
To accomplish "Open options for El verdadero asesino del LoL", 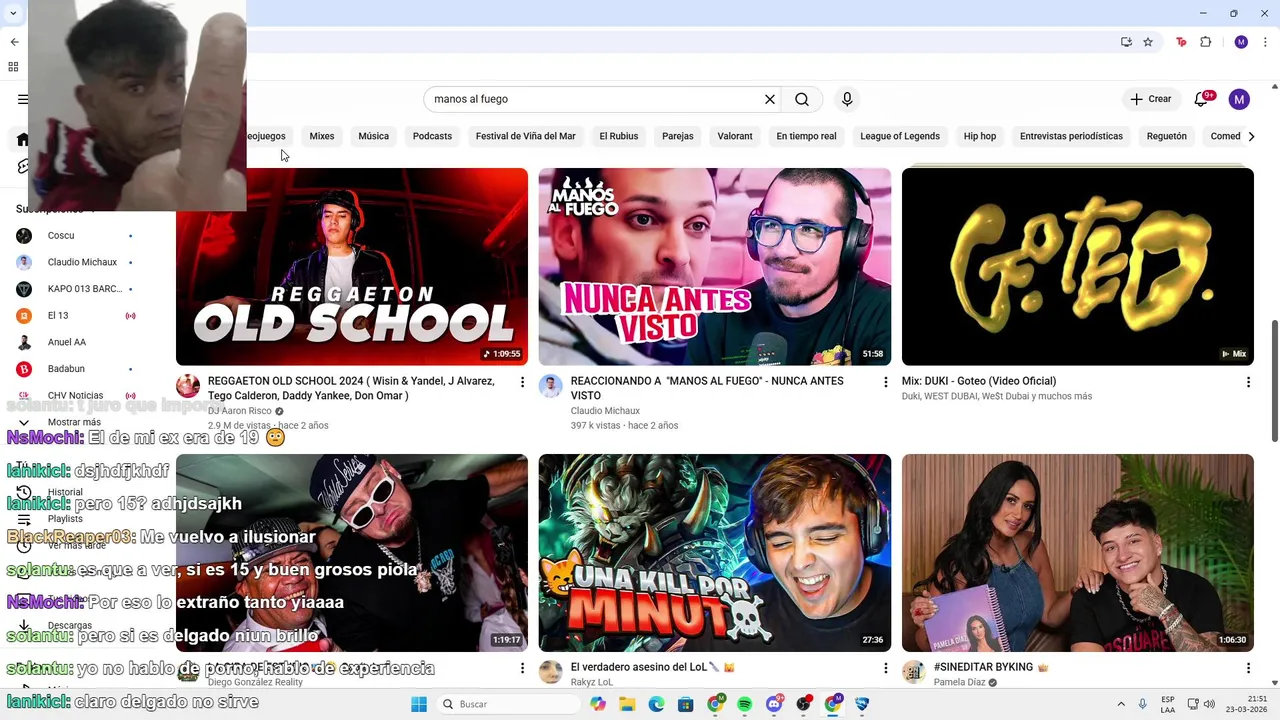I will [885, 668].
